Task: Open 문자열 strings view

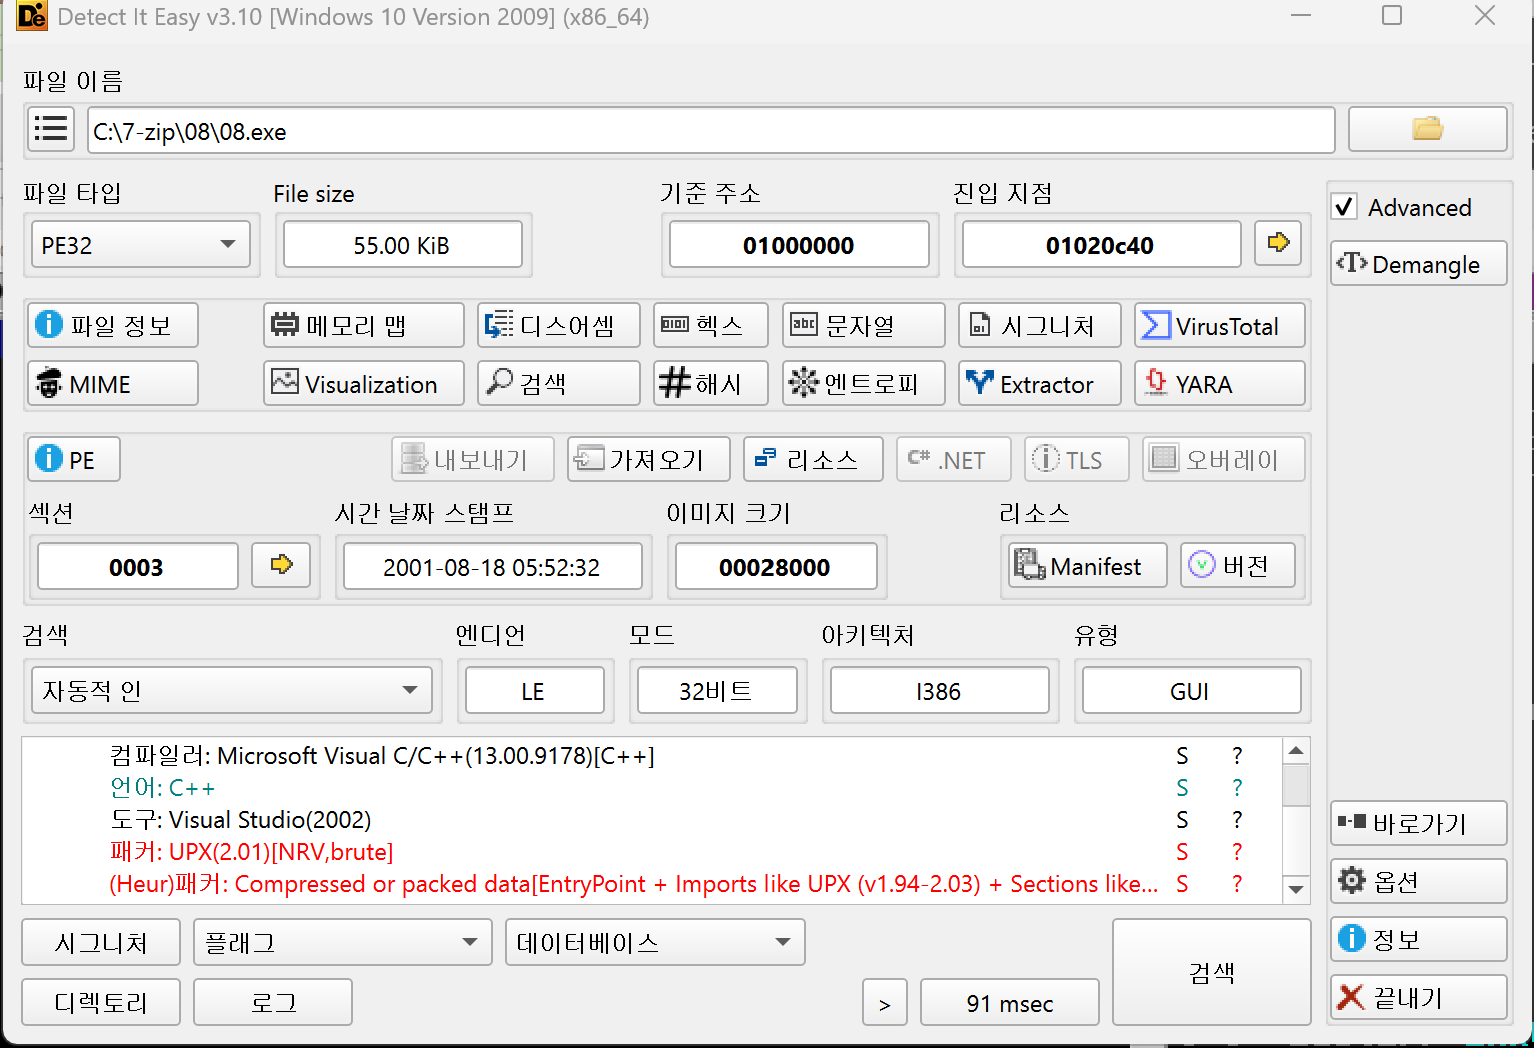Action: 863,326
